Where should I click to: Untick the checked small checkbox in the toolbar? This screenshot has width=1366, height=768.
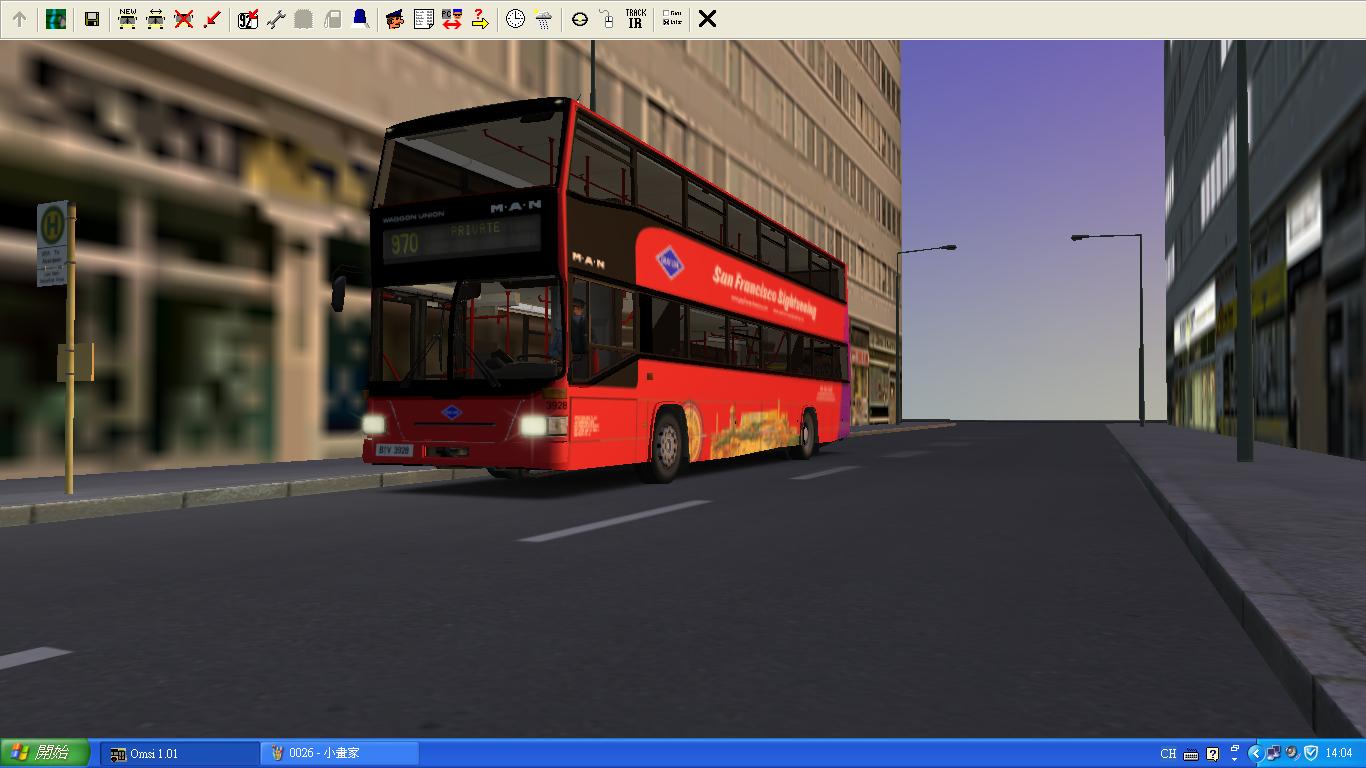666,22
